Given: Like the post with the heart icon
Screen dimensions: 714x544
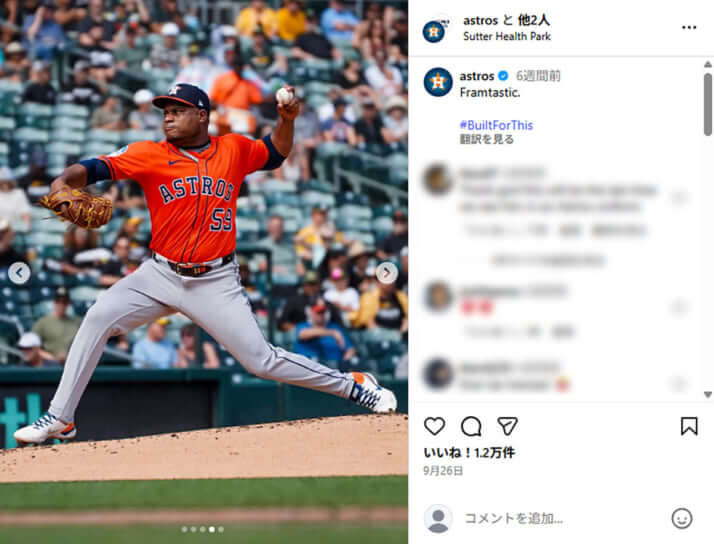Looking at the screenshot, I should point(434,427).
